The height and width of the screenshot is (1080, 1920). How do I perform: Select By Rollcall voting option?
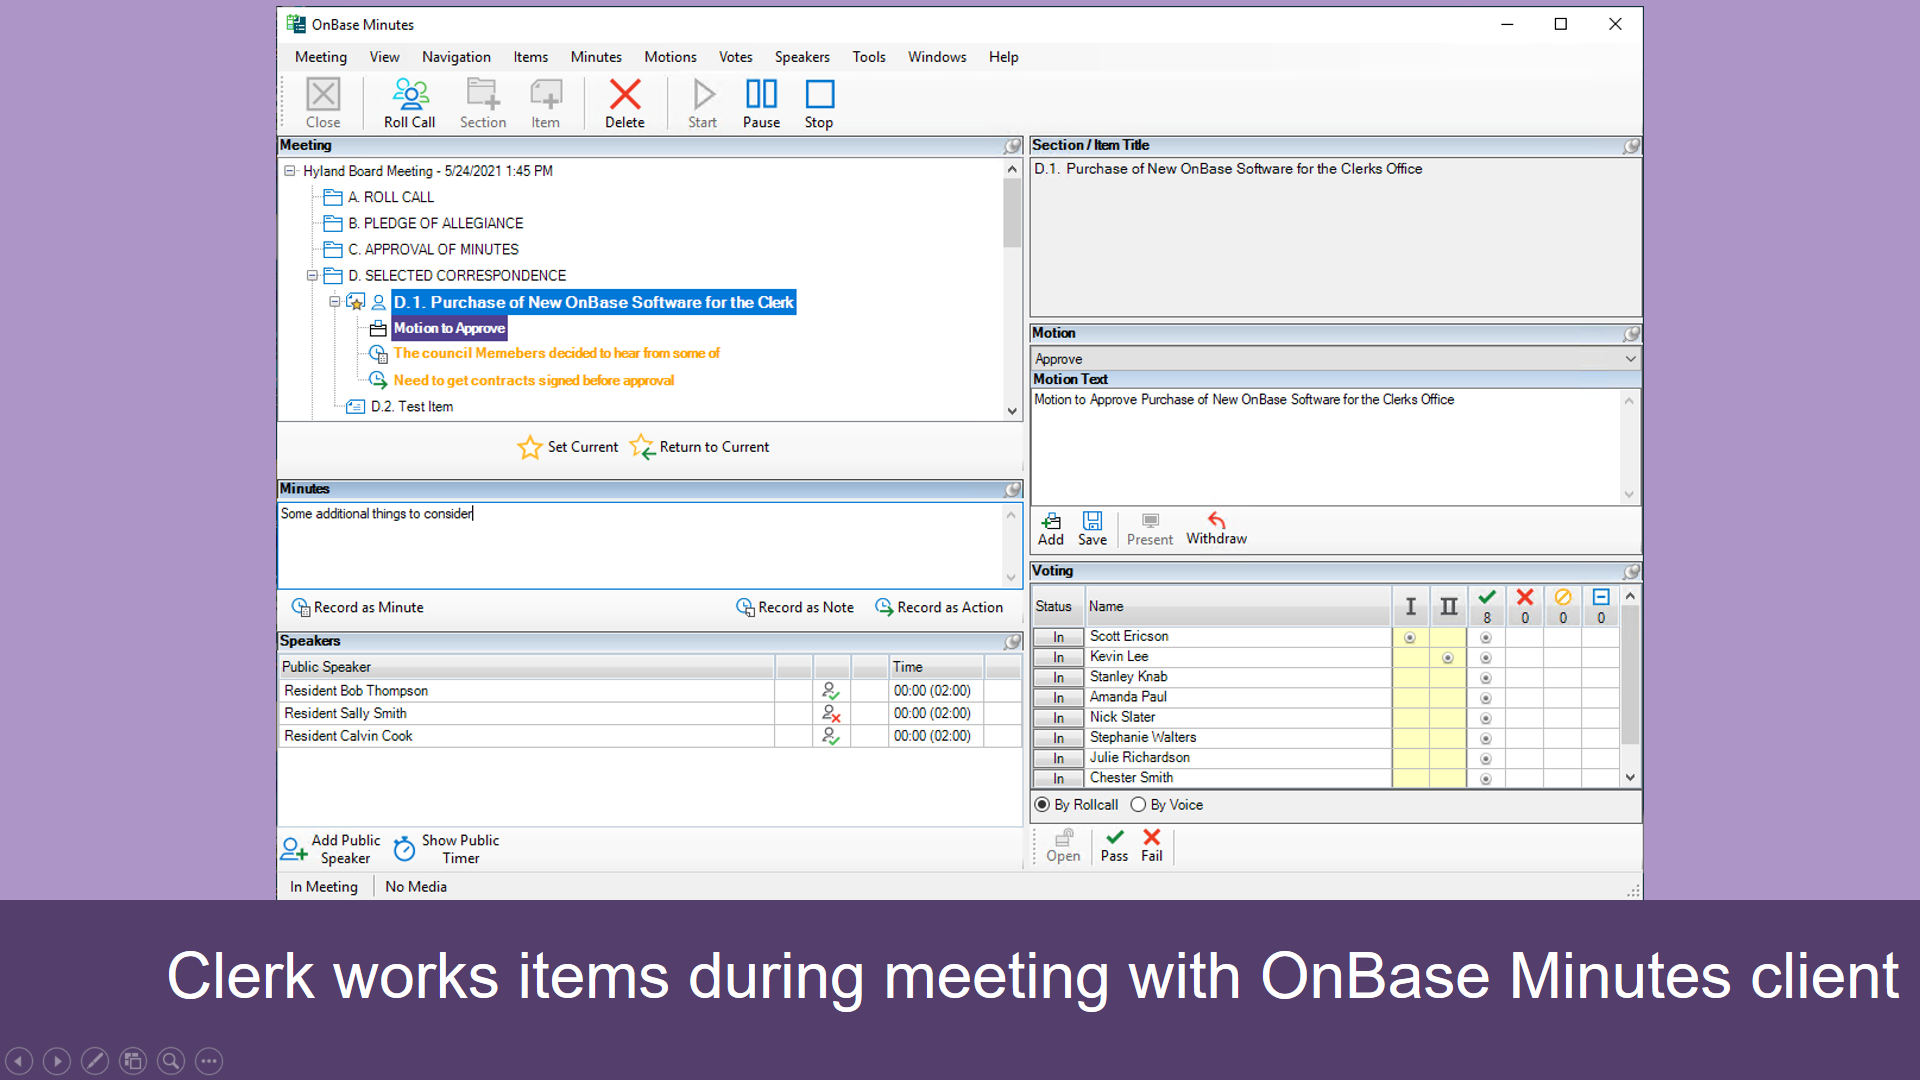(1076, 805)
